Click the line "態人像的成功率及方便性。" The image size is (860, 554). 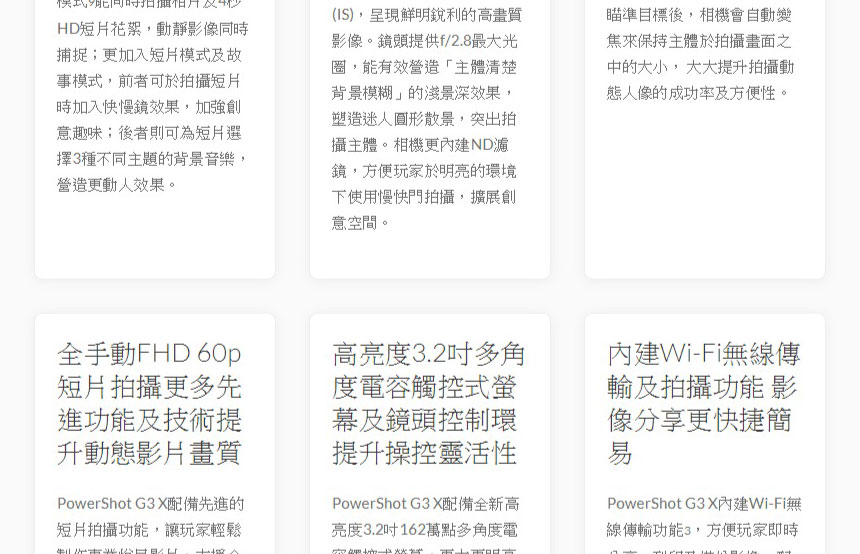[699, 93]
